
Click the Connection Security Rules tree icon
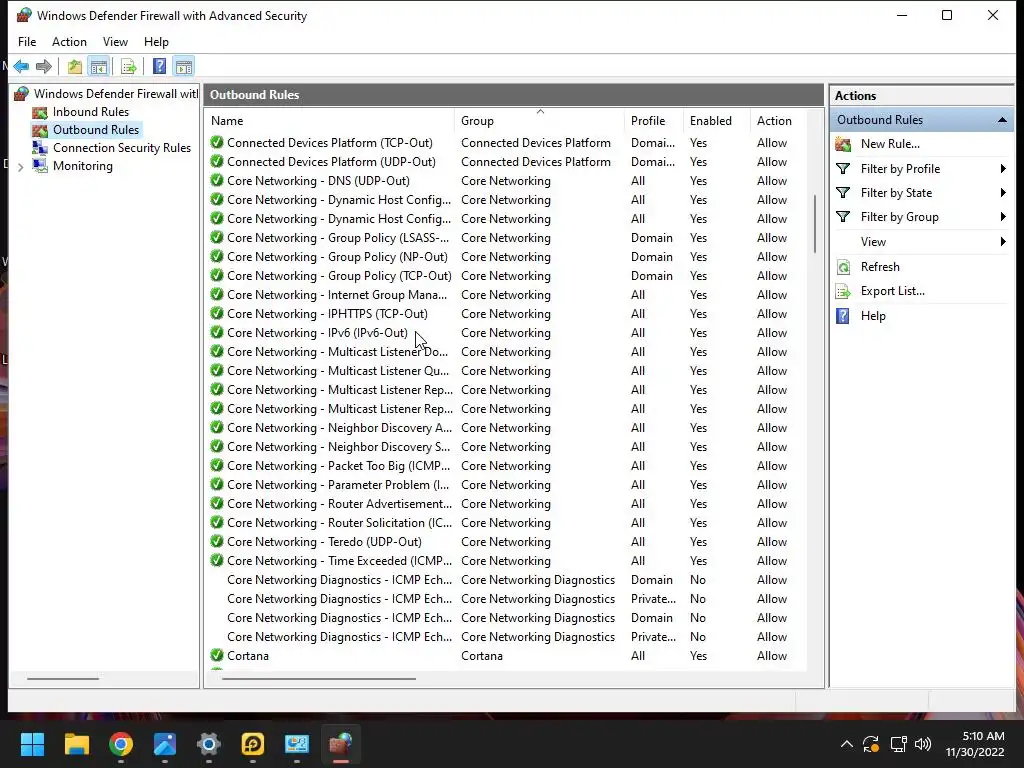(x=40, y=148)
